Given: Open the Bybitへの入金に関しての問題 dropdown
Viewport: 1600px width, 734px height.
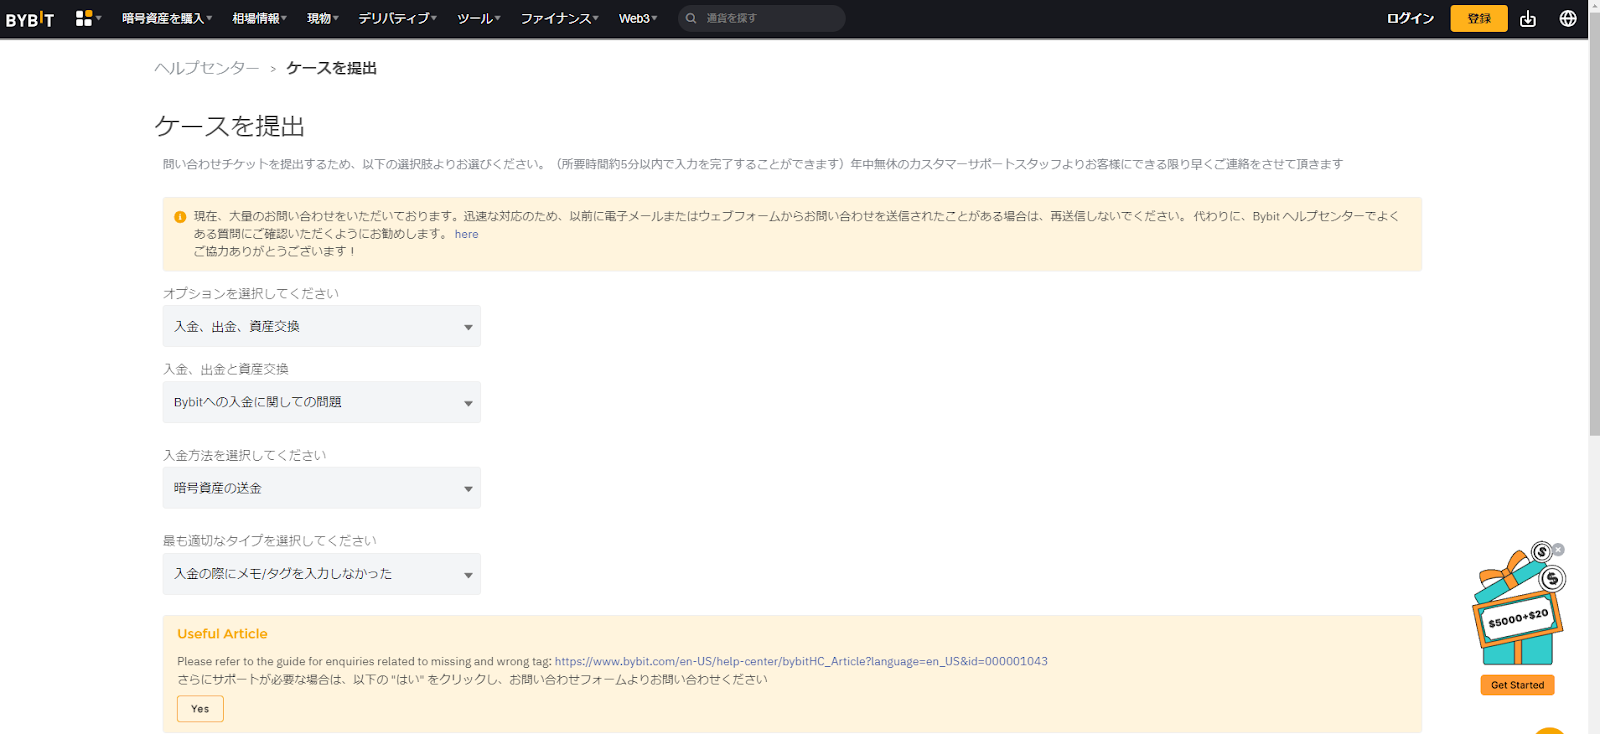Looking at the screenshot, I should click(x=322, y=402).
